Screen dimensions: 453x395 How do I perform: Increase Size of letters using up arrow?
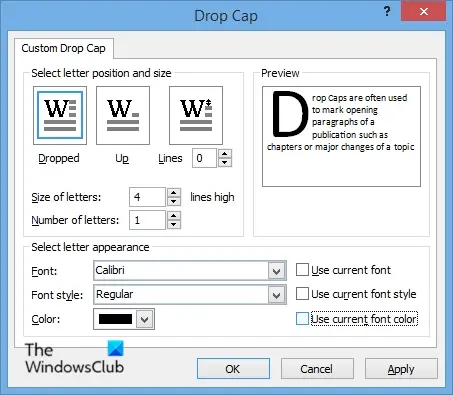[x=174, y=193]
